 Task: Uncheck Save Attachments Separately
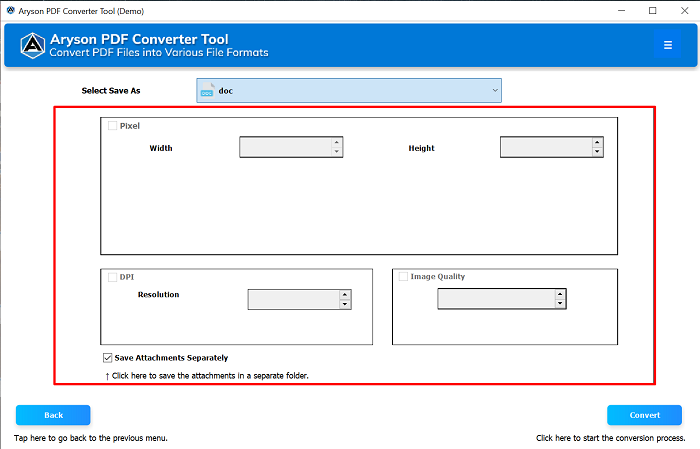pyautogui.click(x=108, y=358)
